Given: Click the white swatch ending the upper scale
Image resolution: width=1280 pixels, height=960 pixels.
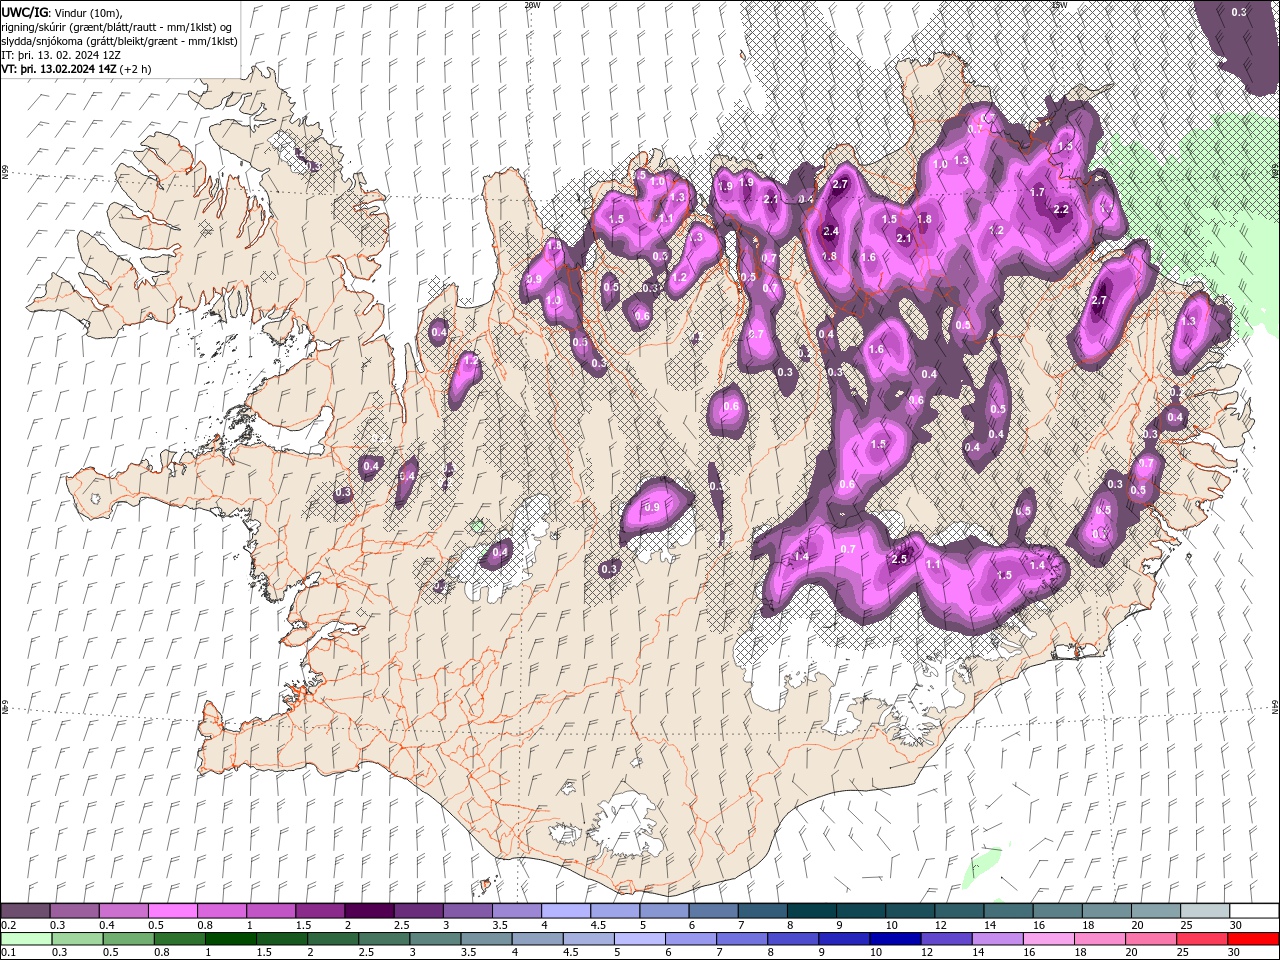Looking at the screenshot, I should (x=1255, y=911).
